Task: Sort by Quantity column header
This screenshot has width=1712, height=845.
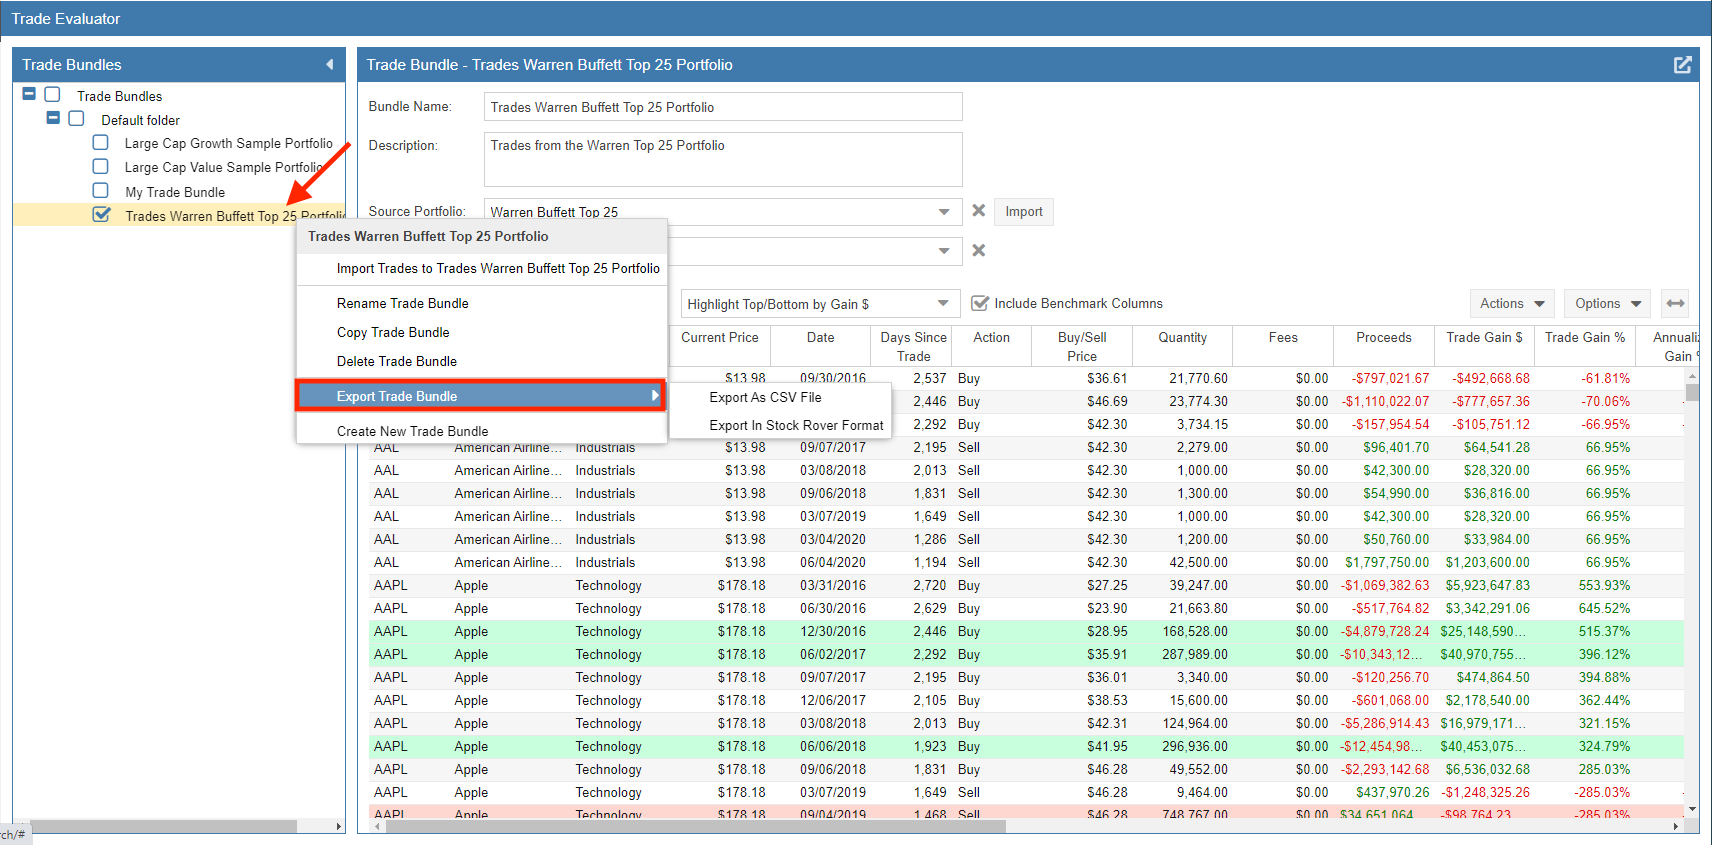Action: point(1183,346)
